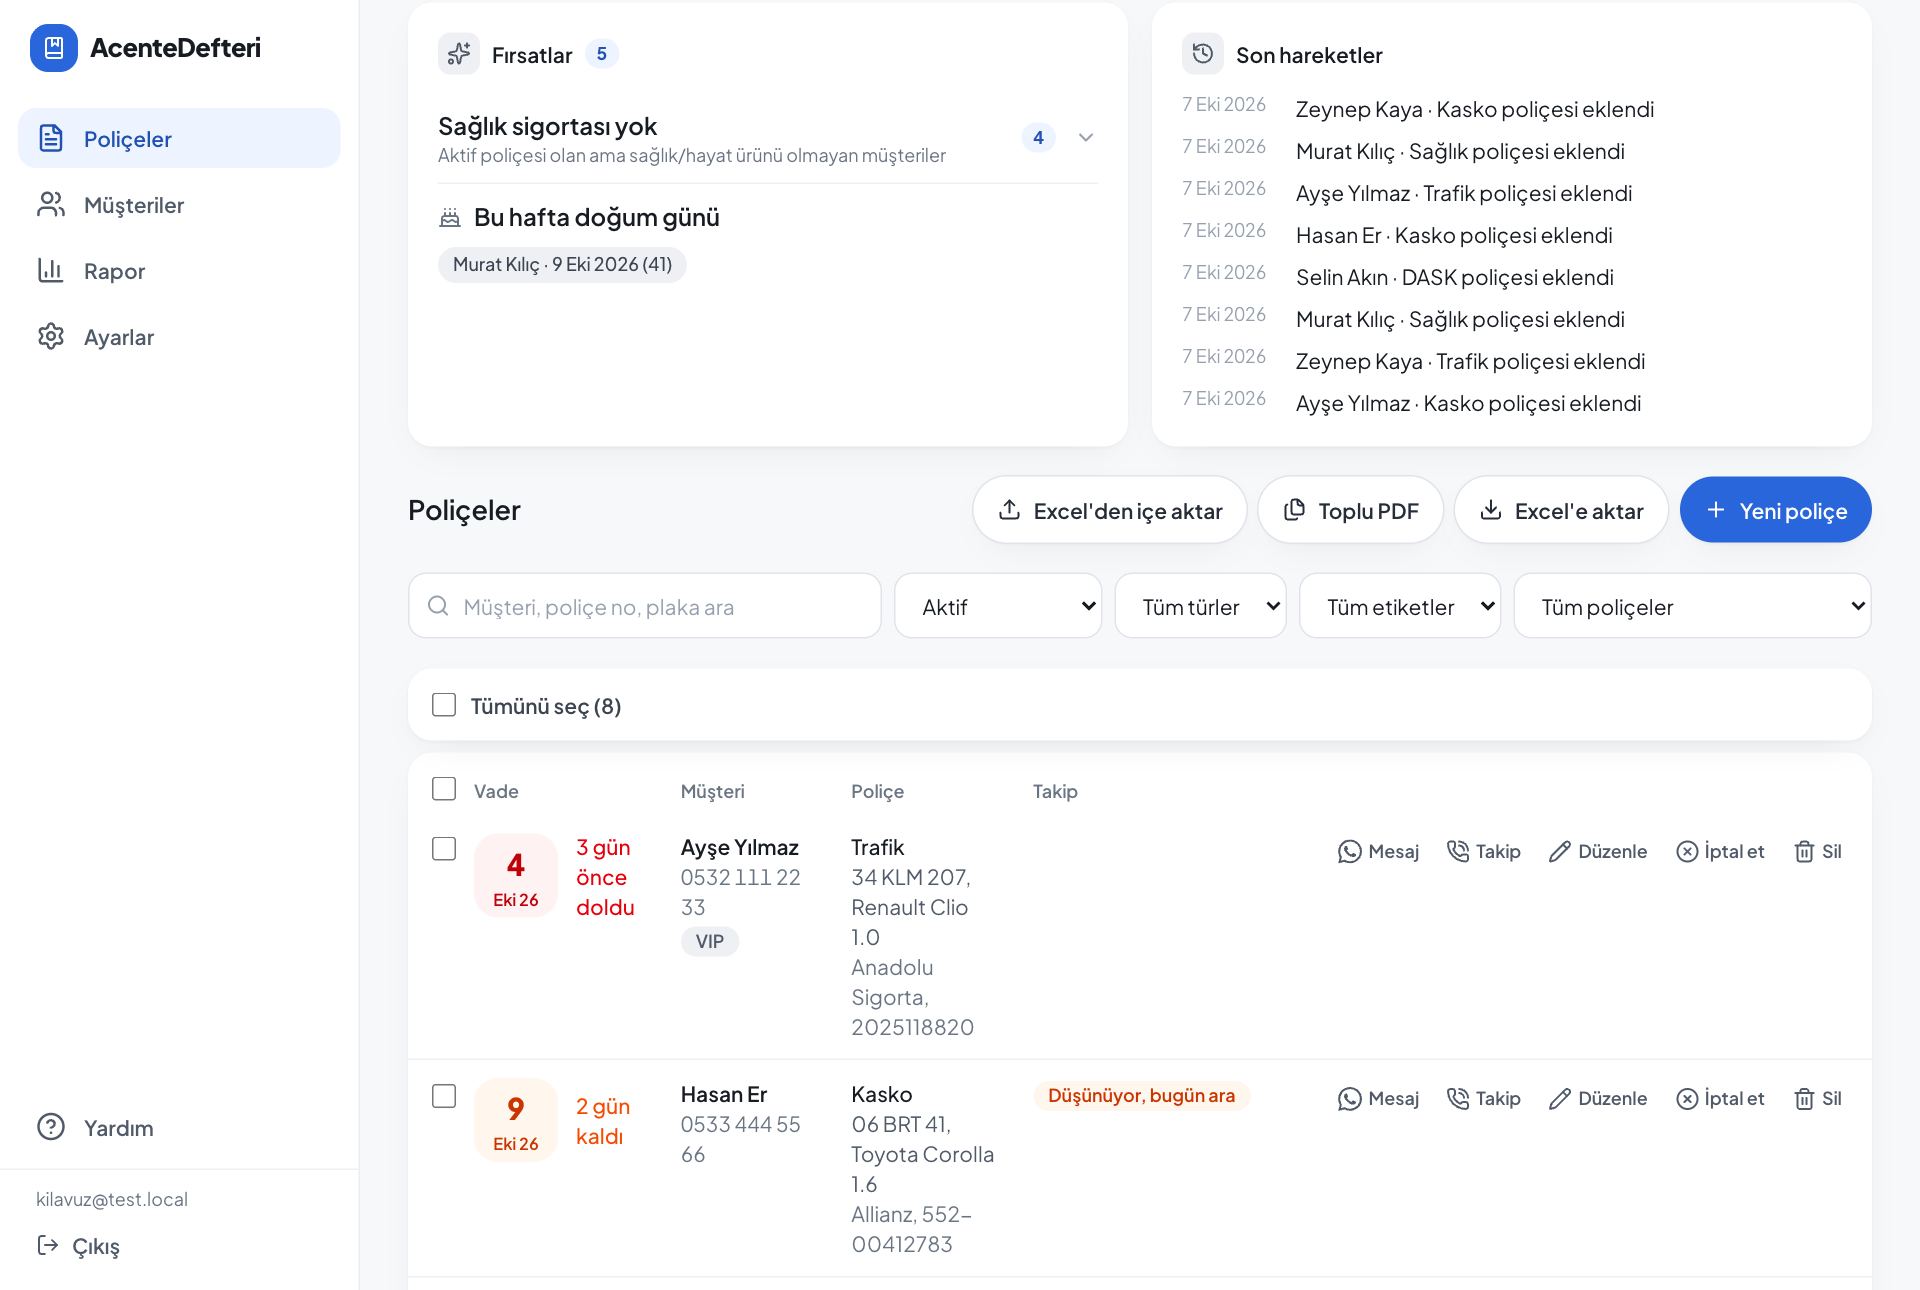Click the Yeni poliçe button
Viewport: 1920px width, 1290px height.
[1775, 510]
